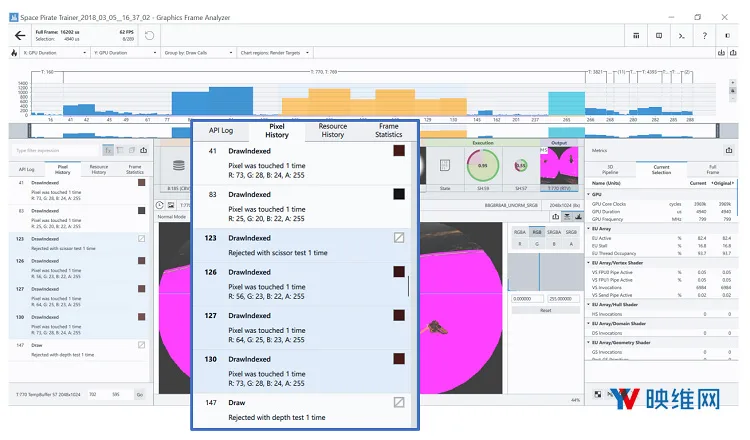Click the database input geometry icon
The height and width of the screenshot is (440, 750).
(x=179, y=165)
